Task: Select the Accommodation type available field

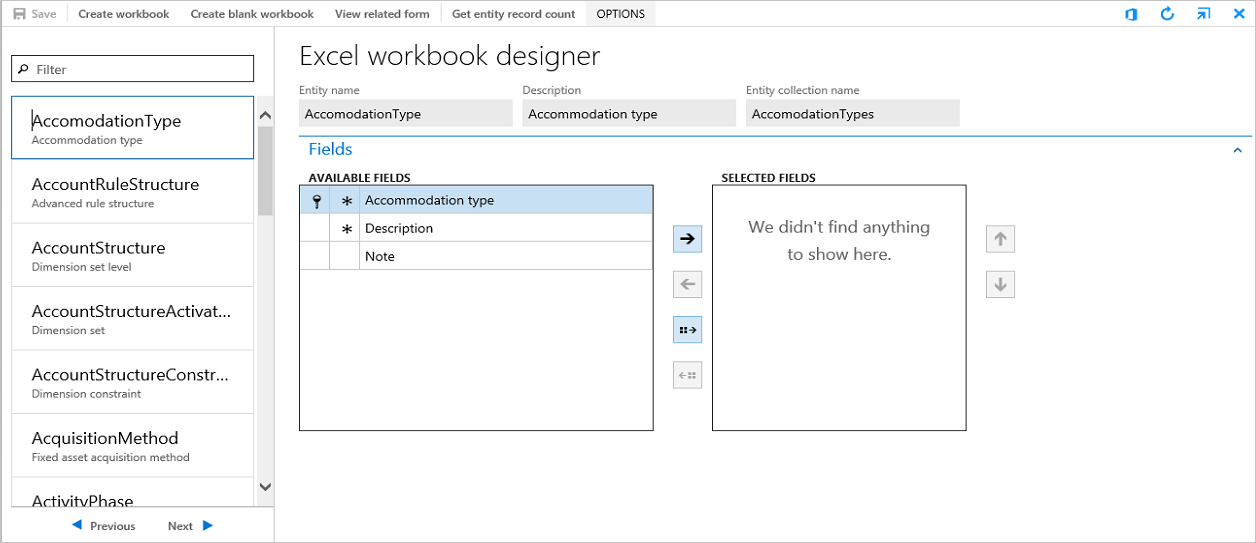Action: tap(476, 200)
